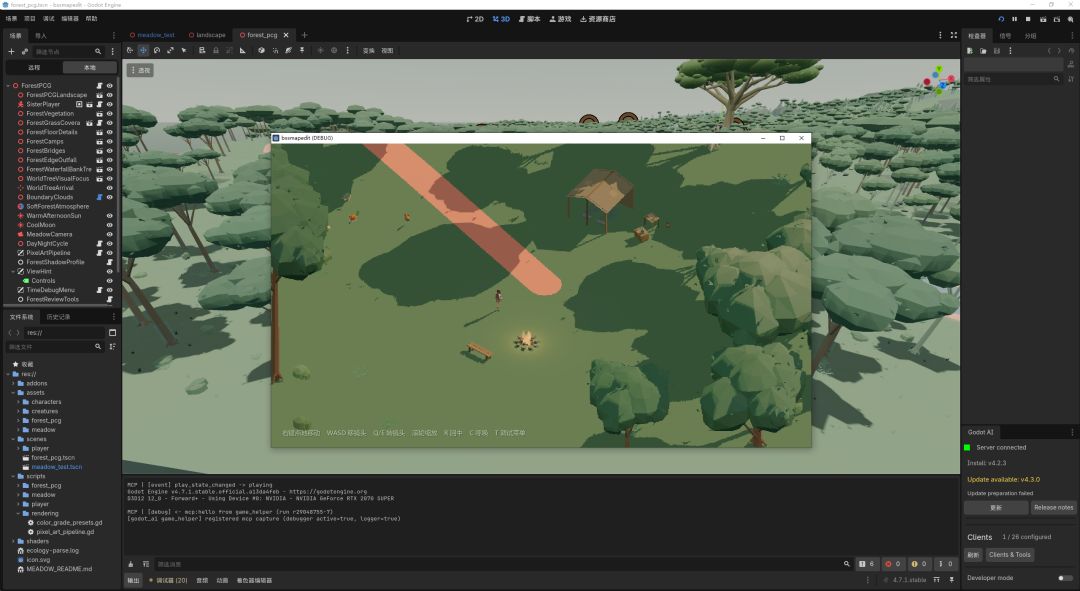Click the filter nodes search field
Screen dimensions: 1080x591
click(x=68, y=52)
